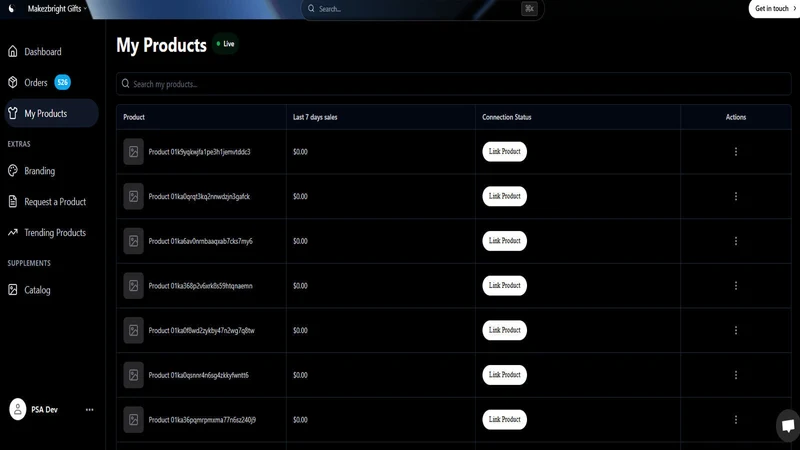Link Product for 01ka368p2v6xrk8s59htqnaemn
Viewport: 800px width, 450px height.
click(x=505, y=286)
